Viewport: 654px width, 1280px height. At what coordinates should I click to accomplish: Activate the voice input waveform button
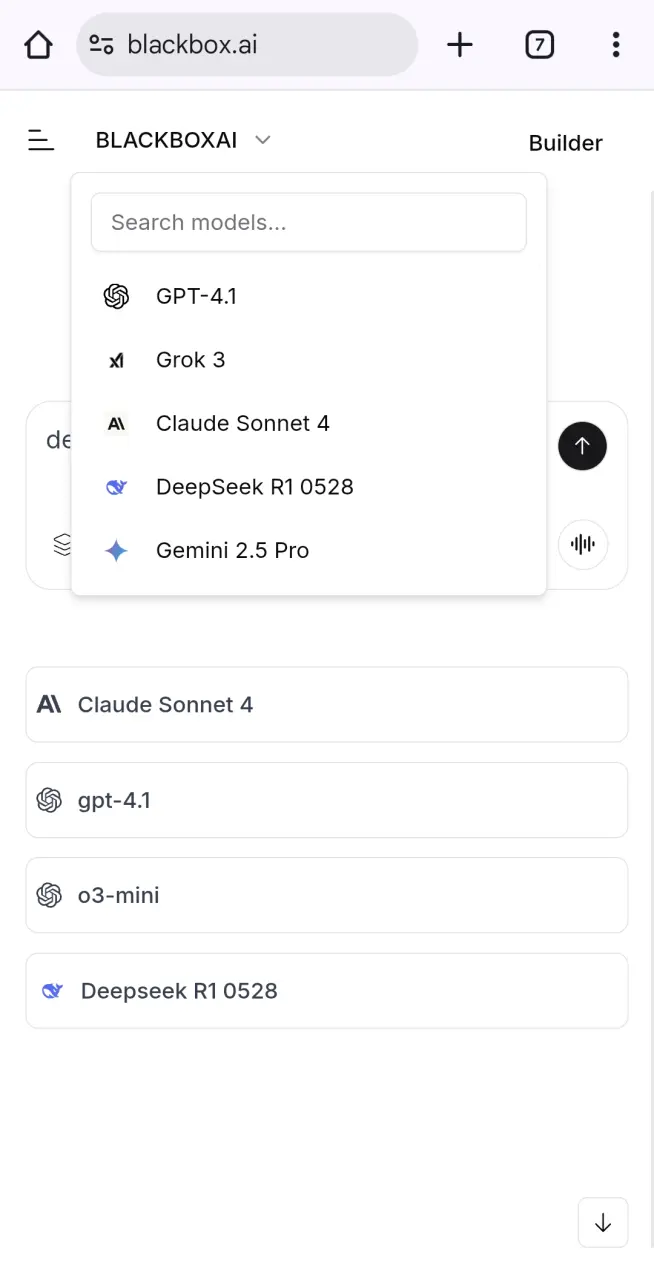(x=582, y=545)
